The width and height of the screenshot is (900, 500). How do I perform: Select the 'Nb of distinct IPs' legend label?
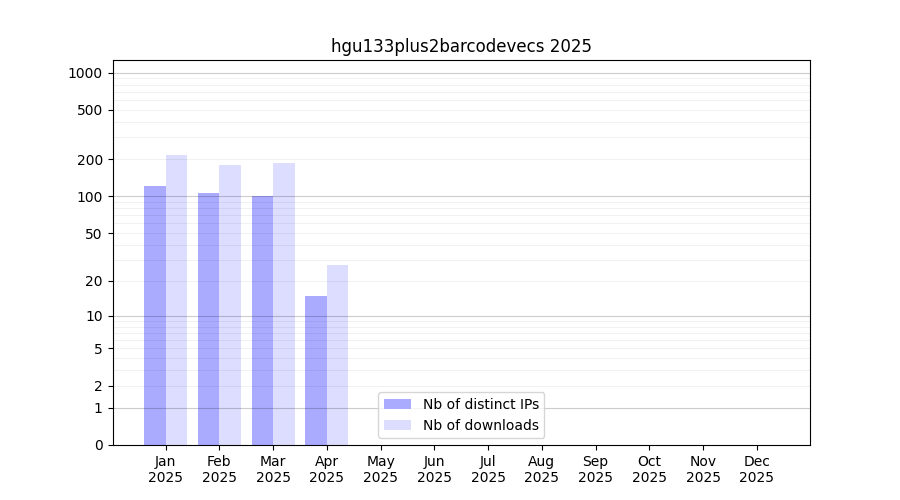480,404
